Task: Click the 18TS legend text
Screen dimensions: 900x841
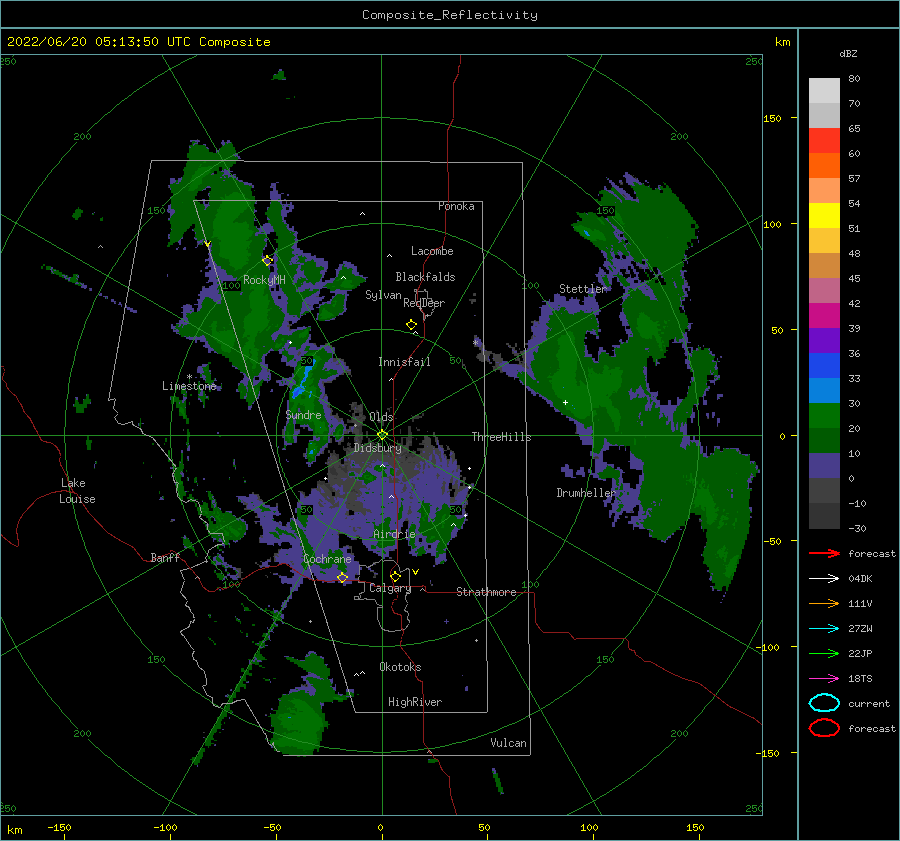Action: 860,679
